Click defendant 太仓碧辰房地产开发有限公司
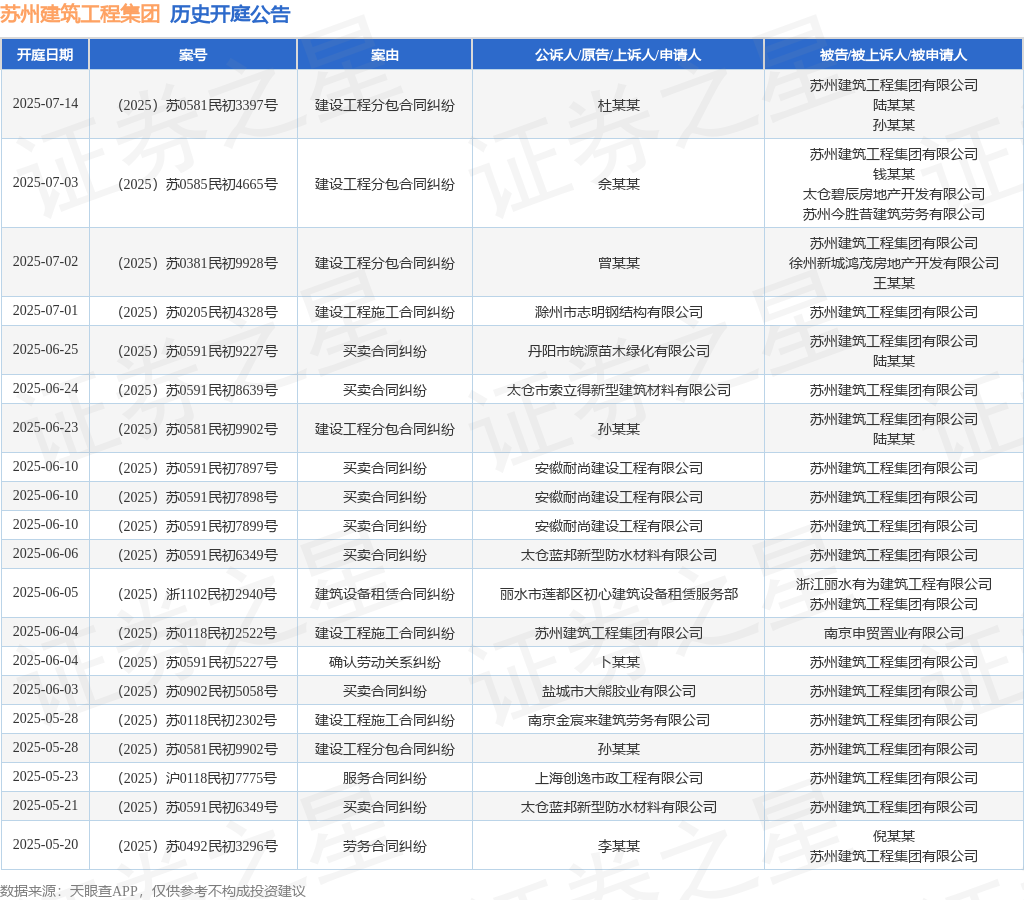The width and height of the screenshot is (1024, 900). 893,194
